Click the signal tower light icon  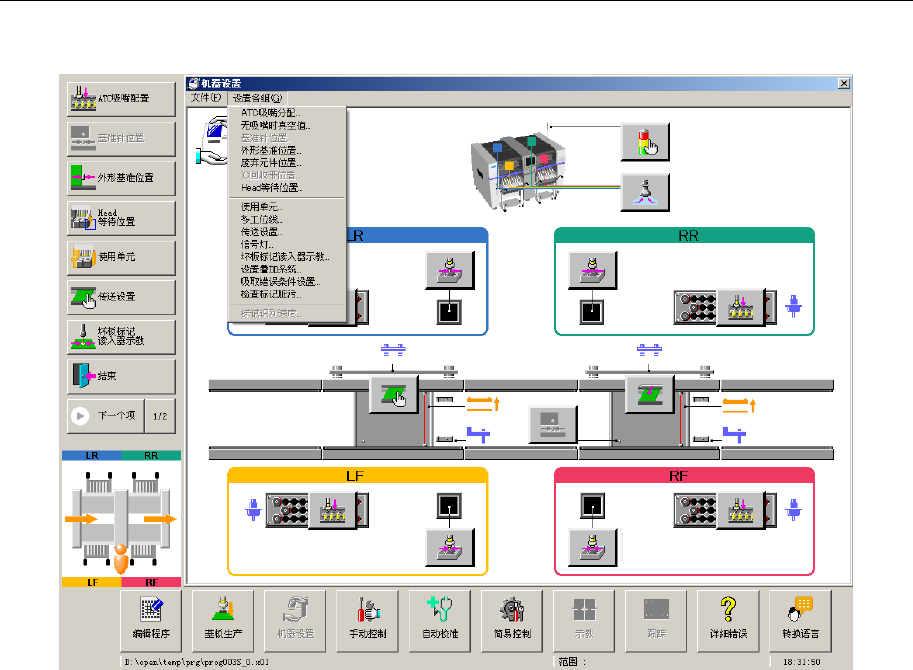pyautogui.click(x=645, y=142)
